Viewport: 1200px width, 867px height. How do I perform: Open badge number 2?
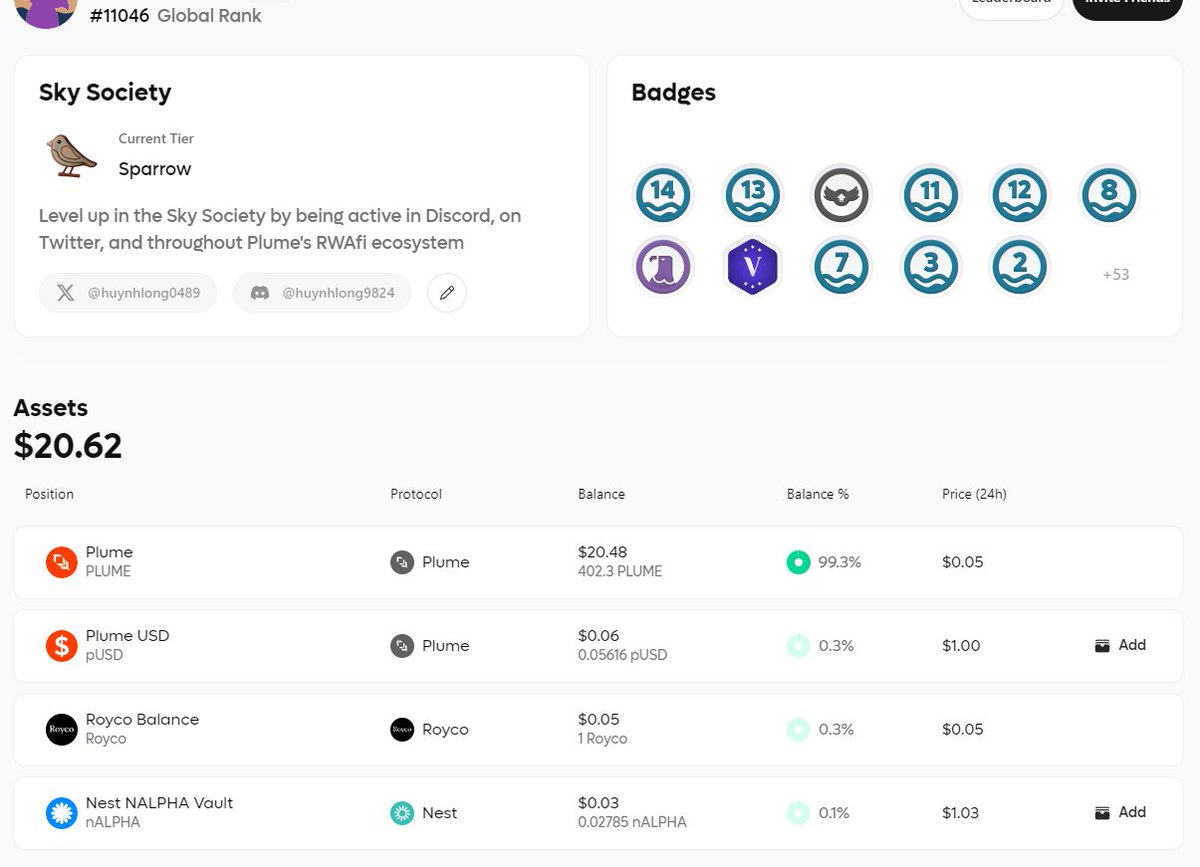coord(1019,267)
